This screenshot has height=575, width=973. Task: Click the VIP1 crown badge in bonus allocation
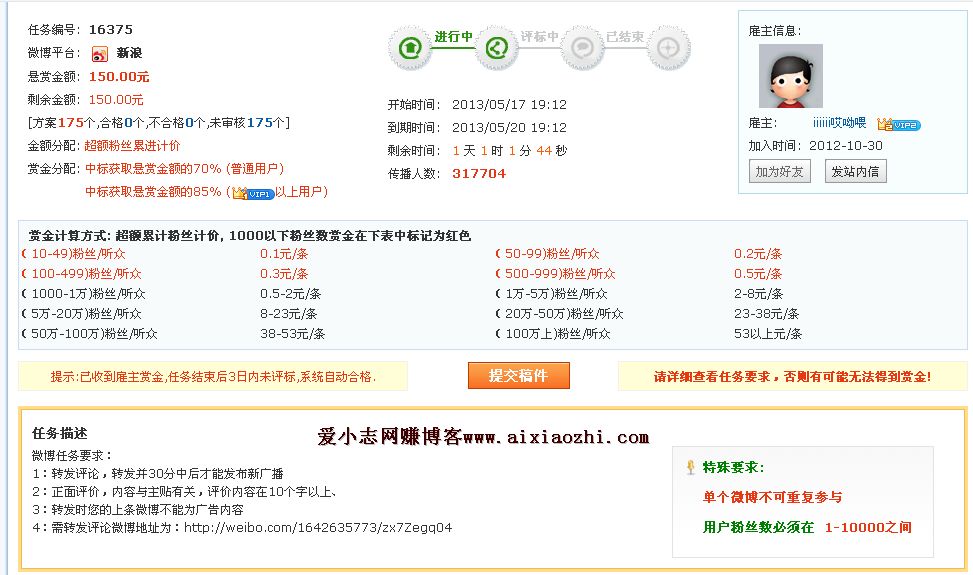pos(253,192)
